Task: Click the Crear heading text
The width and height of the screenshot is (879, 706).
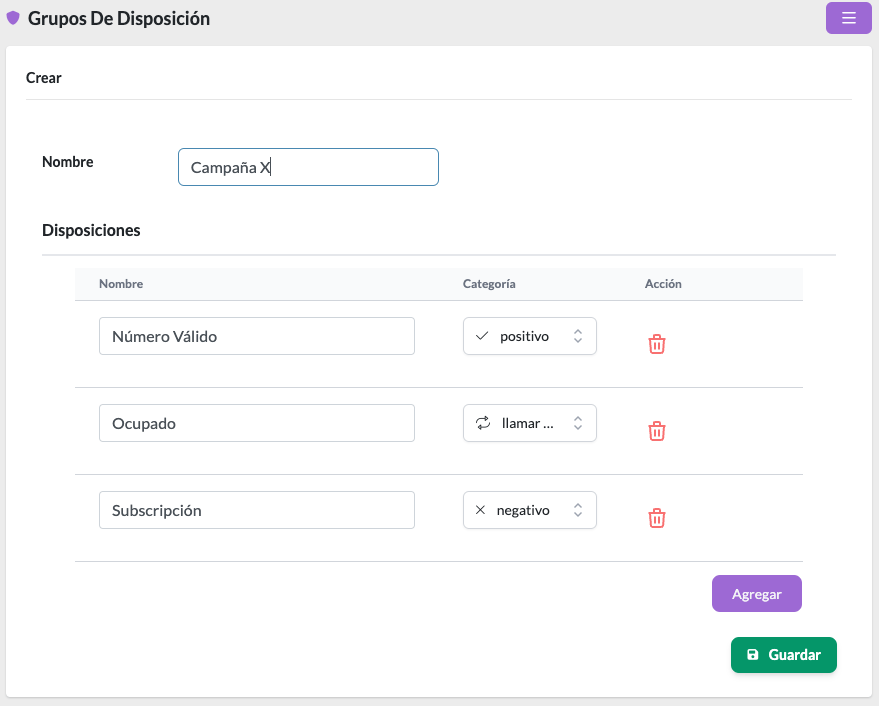Action: pos(44,77)
